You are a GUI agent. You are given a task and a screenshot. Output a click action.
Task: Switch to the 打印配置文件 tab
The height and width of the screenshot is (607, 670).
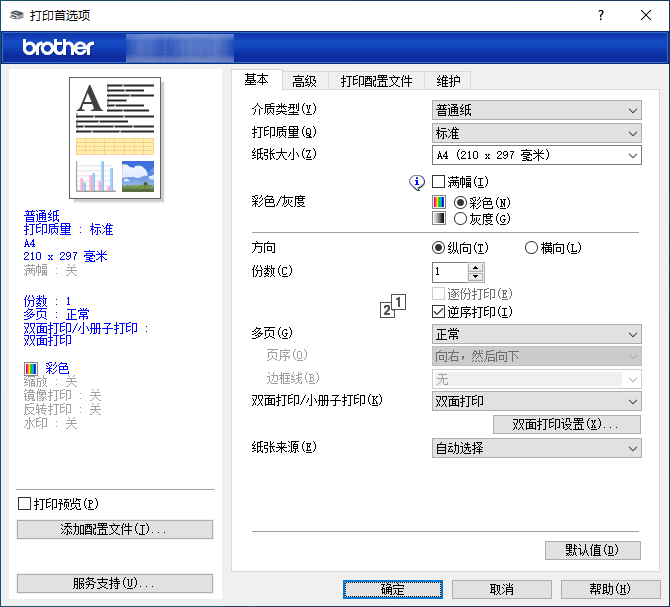(x=376, y=81)
